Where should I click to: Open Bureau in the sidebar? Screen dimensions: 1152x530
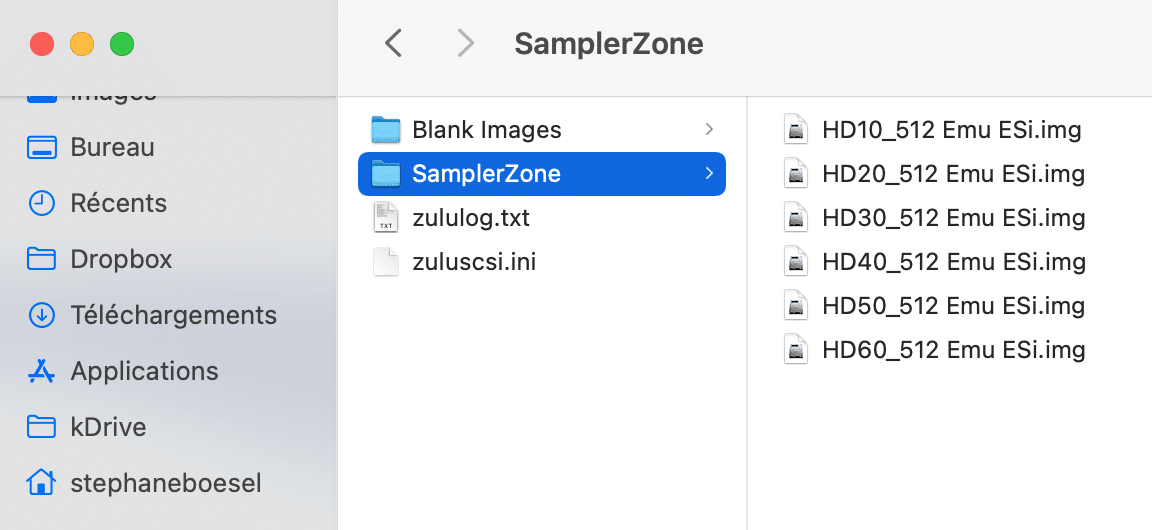pyautogui.click(x=111, y=148)
